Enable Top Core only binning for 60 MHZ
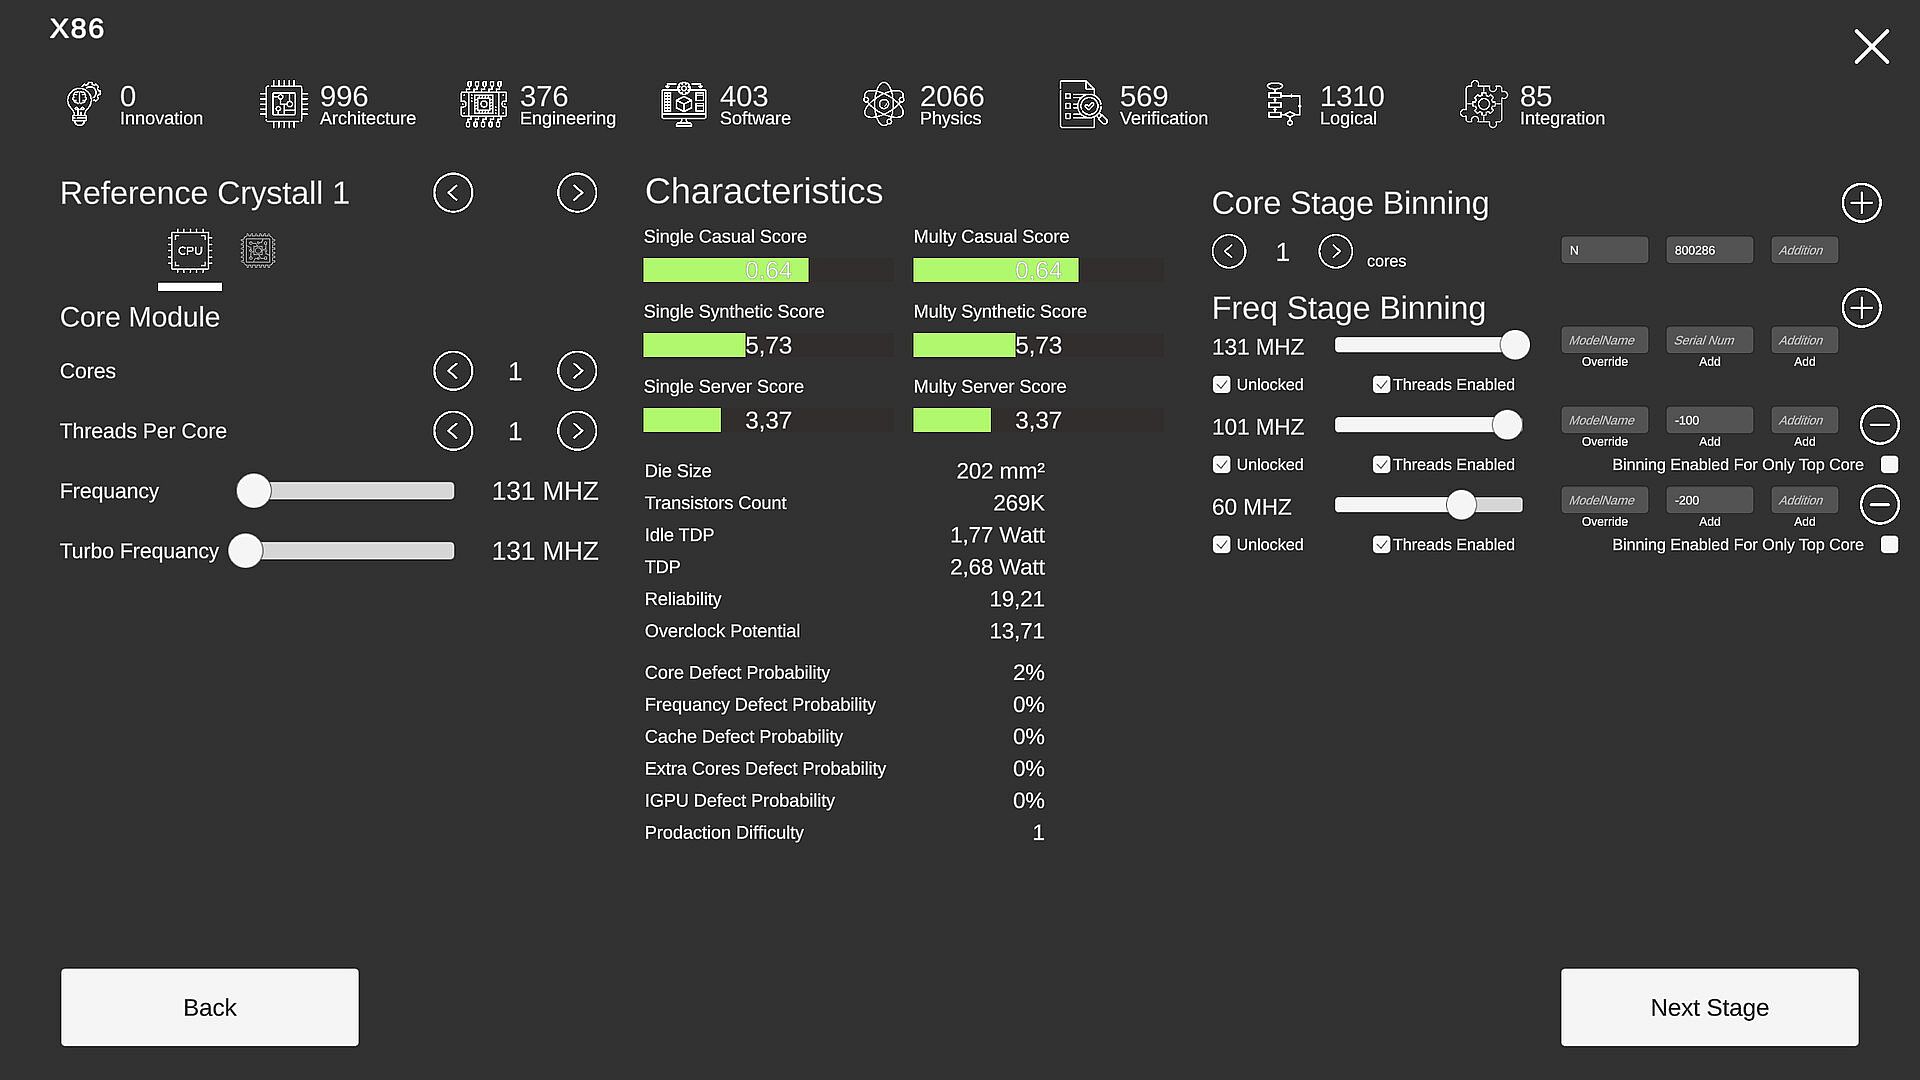Viewport: 1920px width, 1080px height. (1889, 545)
